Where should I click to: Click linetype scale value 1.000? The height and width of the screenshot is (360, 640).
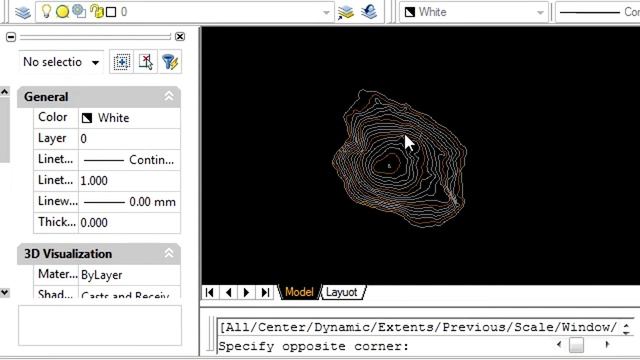129,180
